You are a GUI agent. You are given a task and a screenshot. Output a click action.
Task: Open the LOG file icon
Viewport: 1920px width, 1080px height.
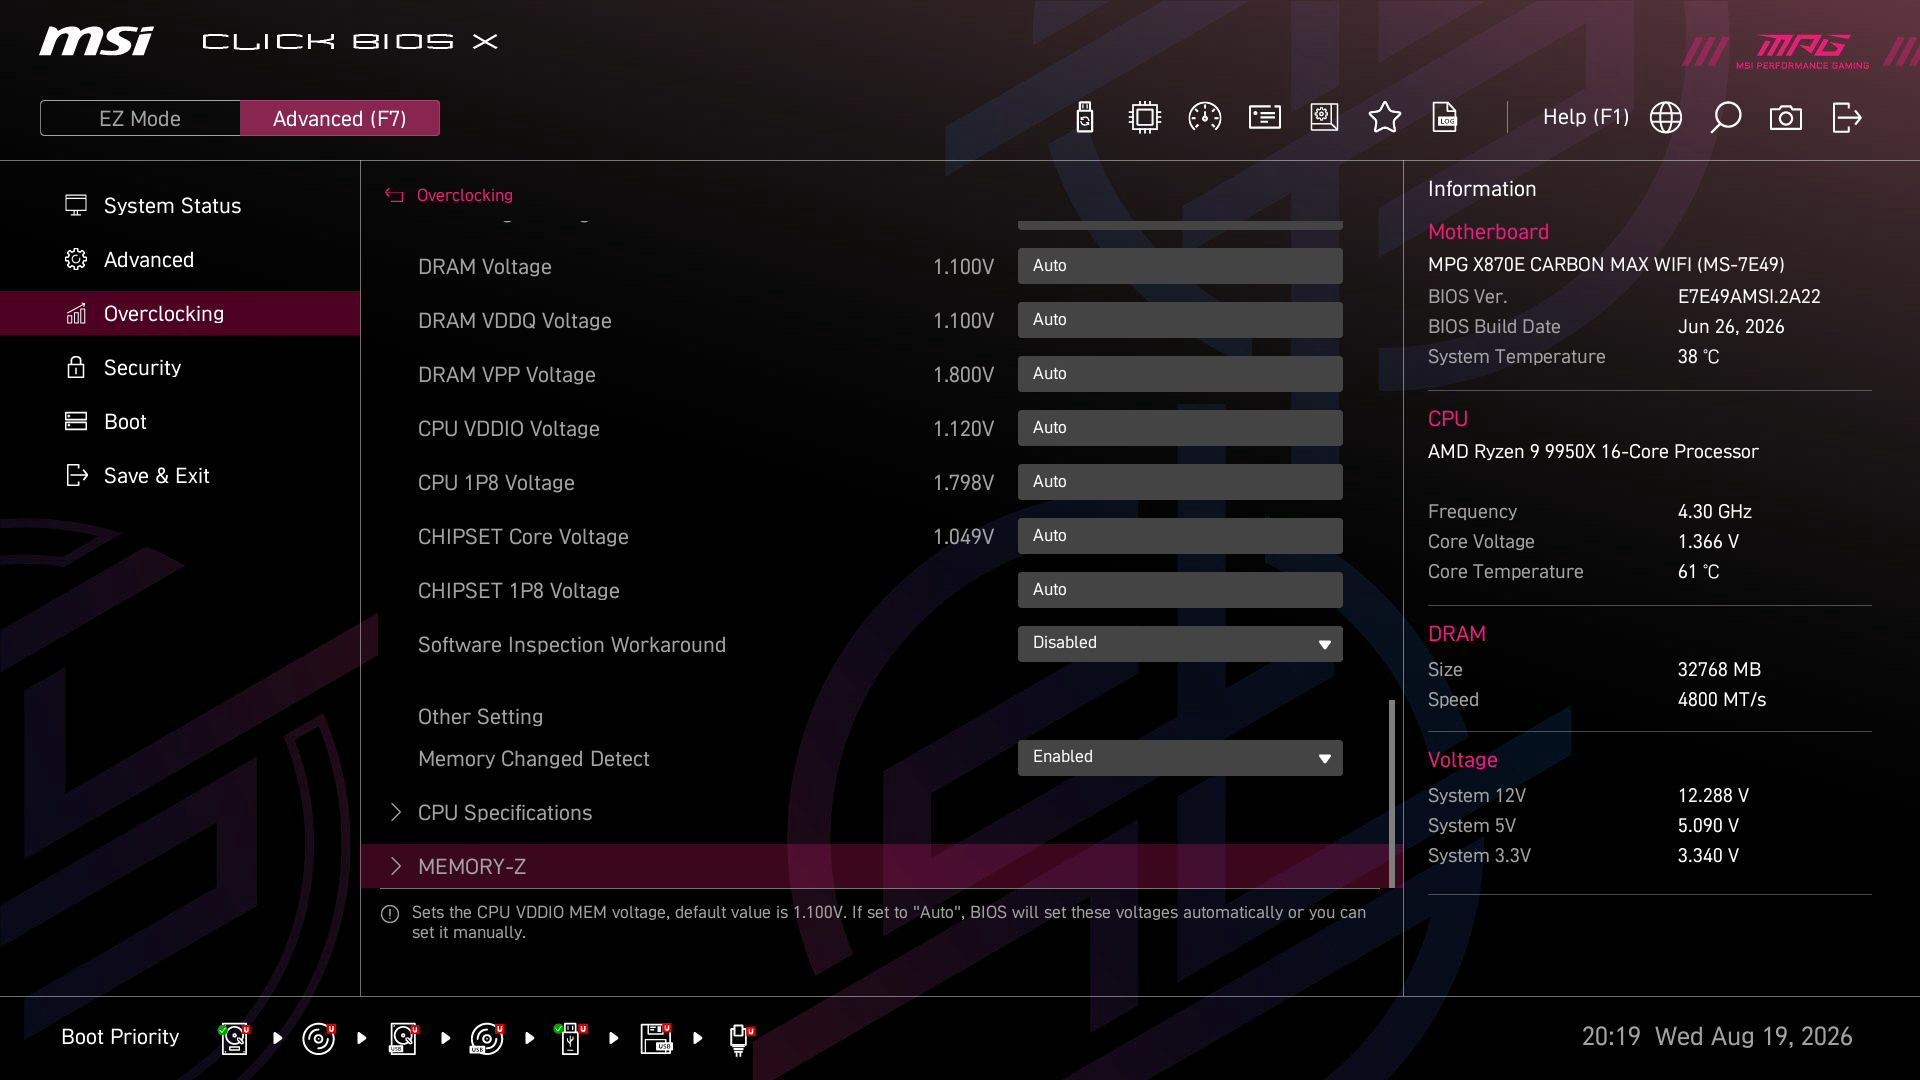pyautogui.click(x=1445, y=118)
